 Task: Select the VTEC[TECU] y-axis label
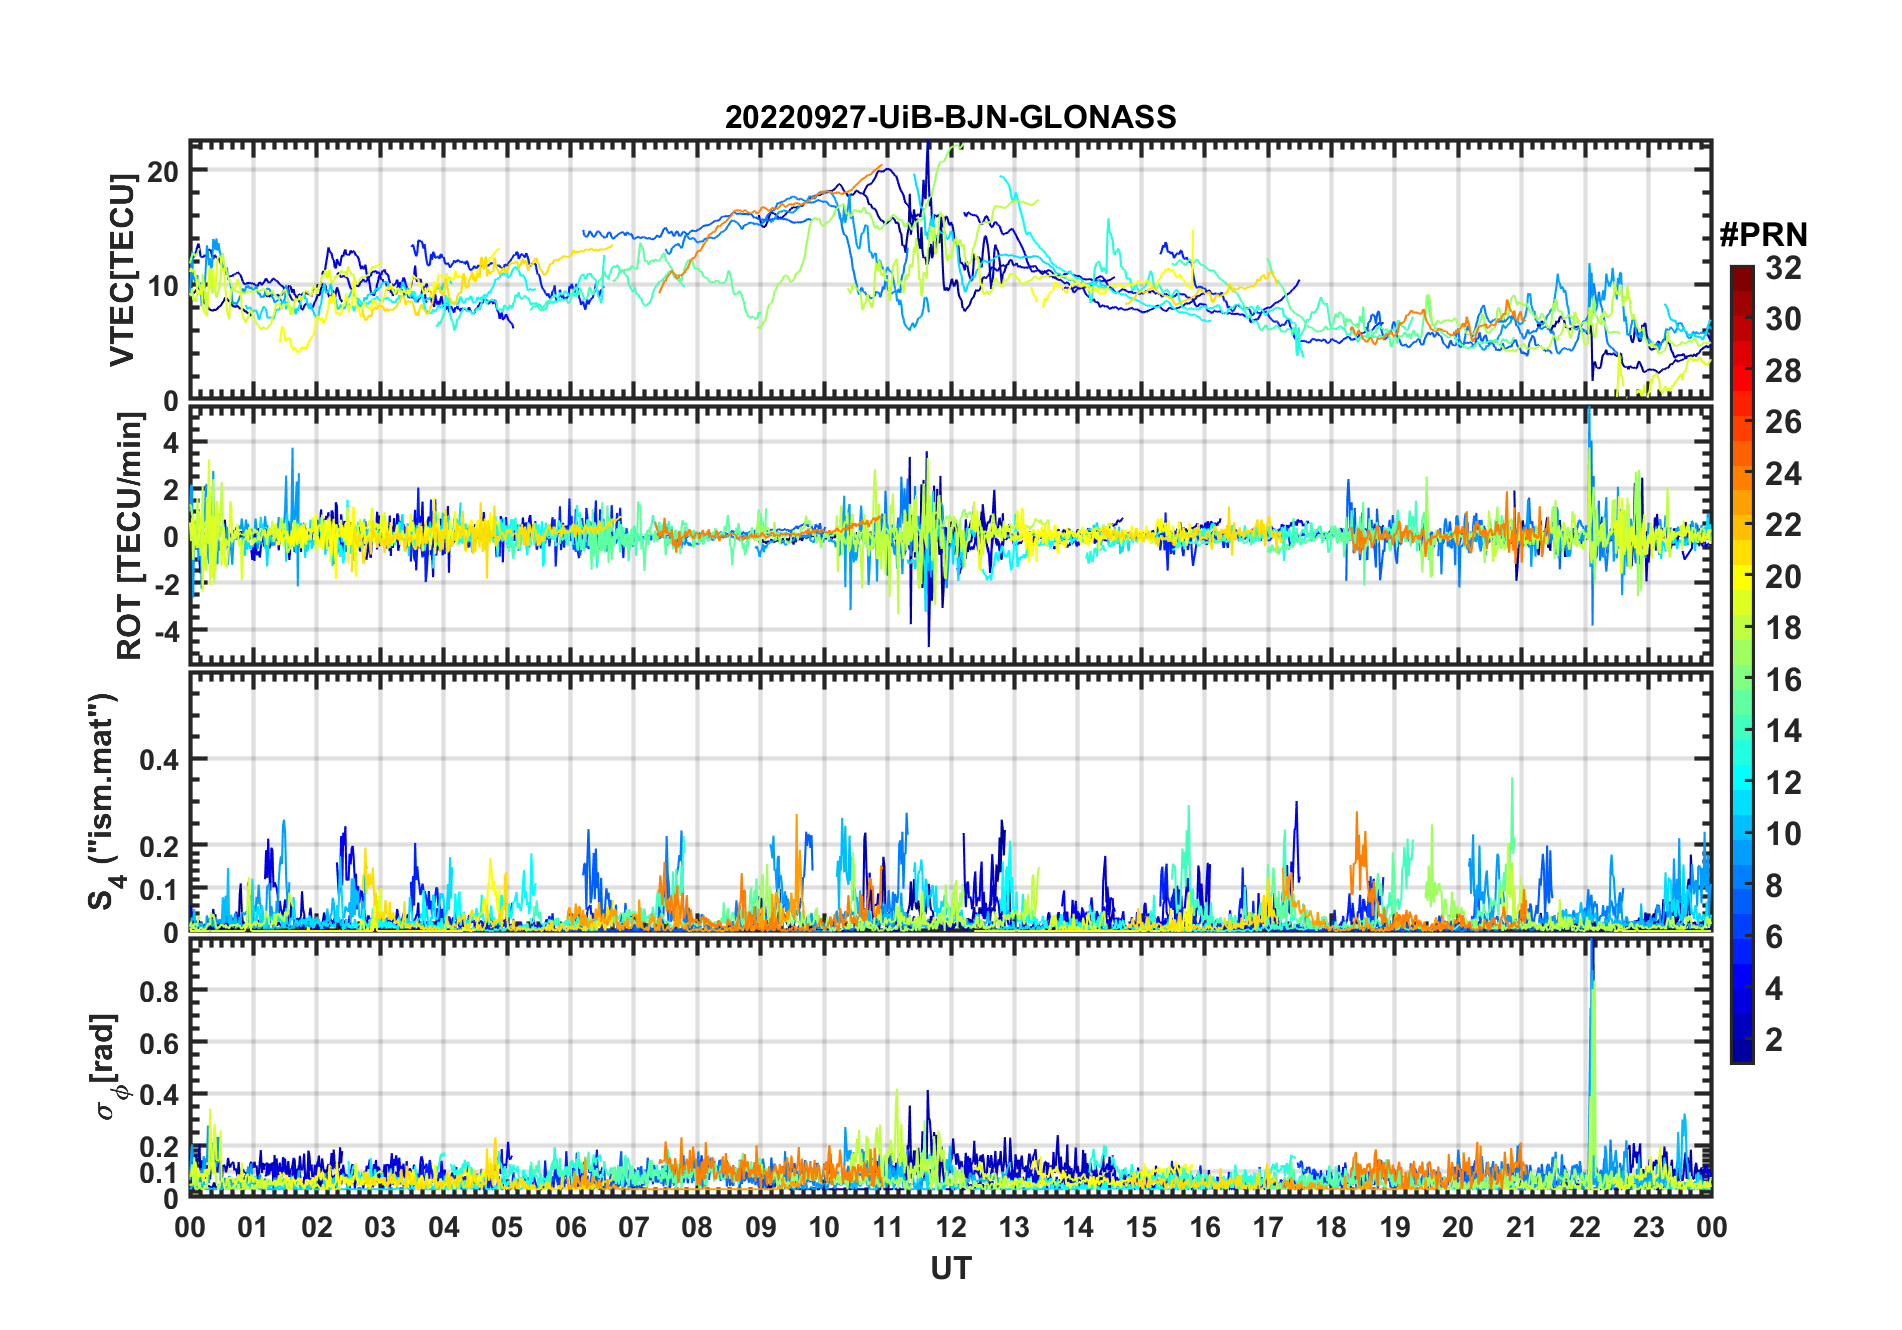[x=122, y=270]
